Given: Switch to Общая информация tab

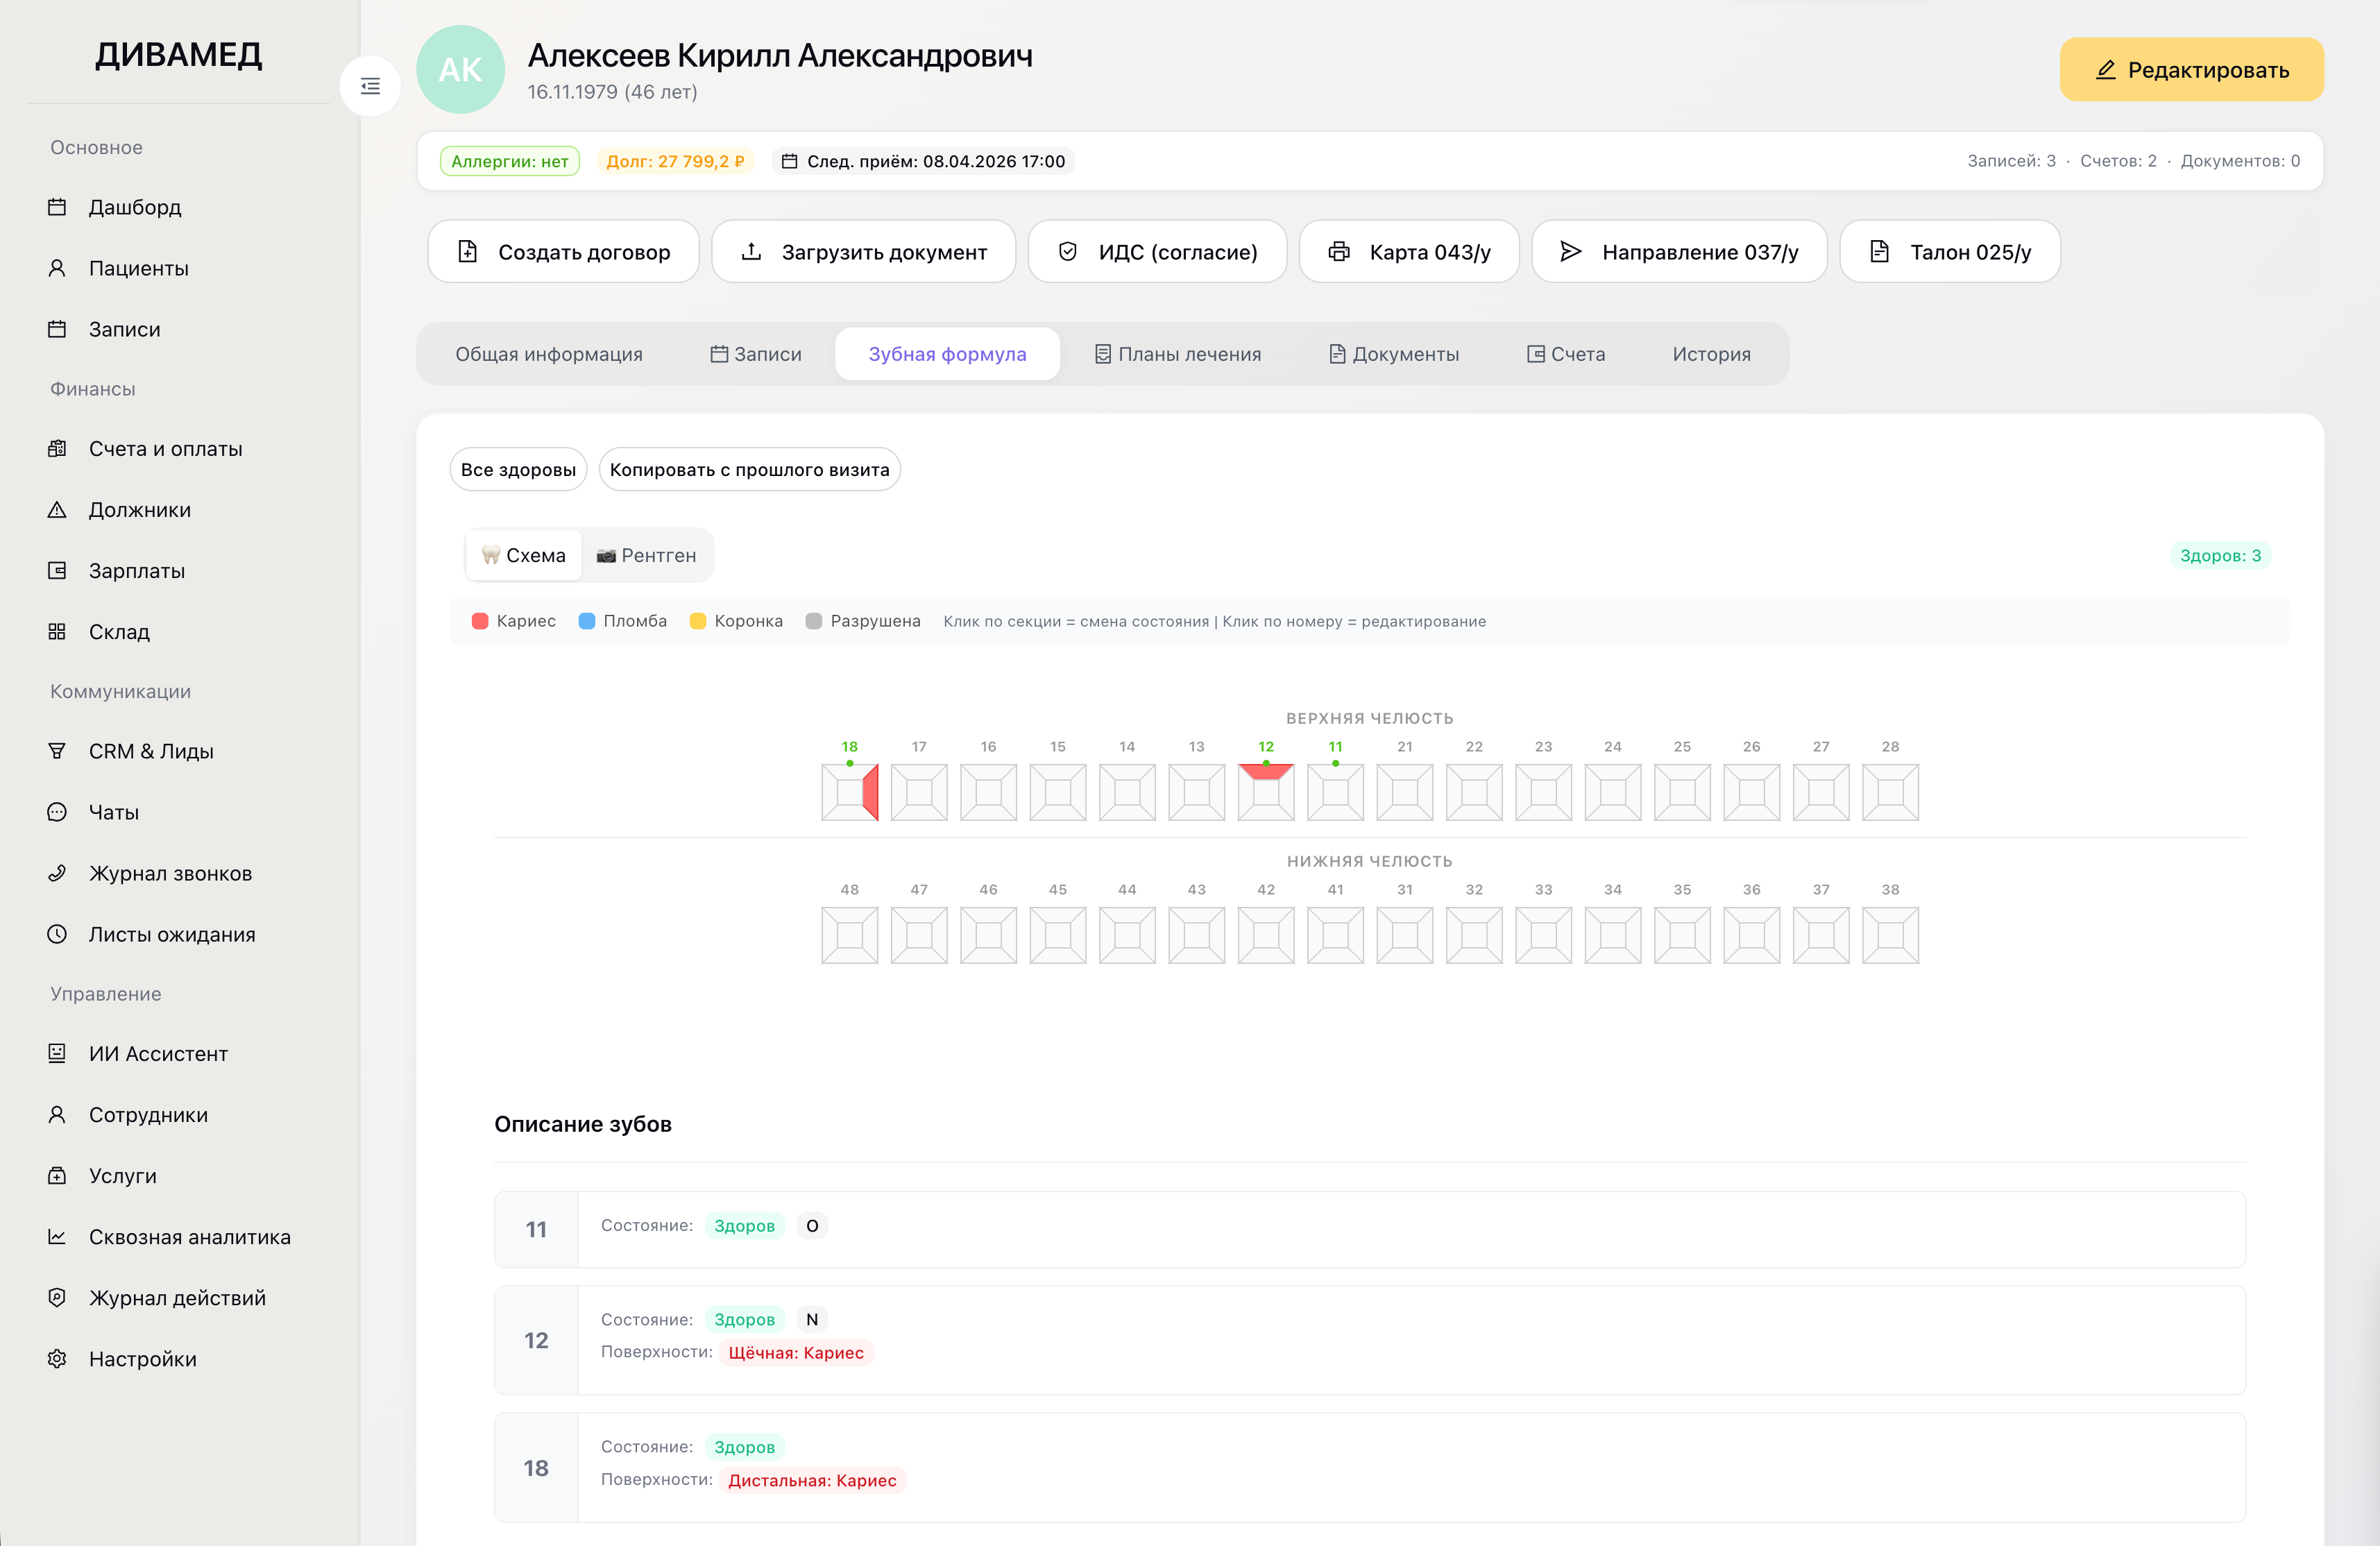Looking at the screenshot, I should [549, 354].
